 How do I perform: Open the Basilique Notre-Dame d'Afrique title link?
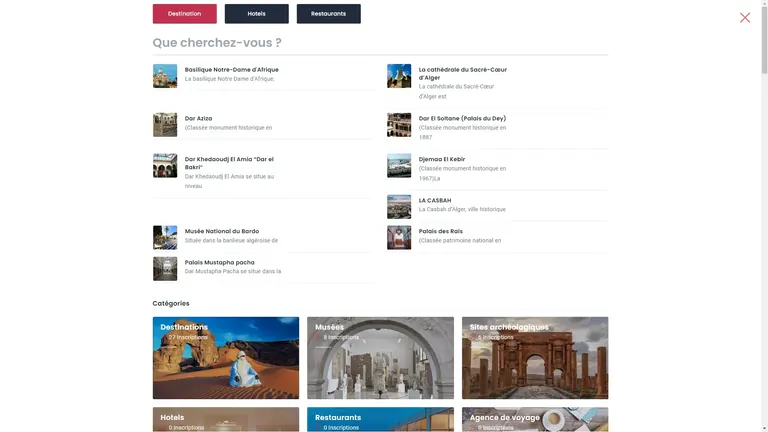pos(232,70)
